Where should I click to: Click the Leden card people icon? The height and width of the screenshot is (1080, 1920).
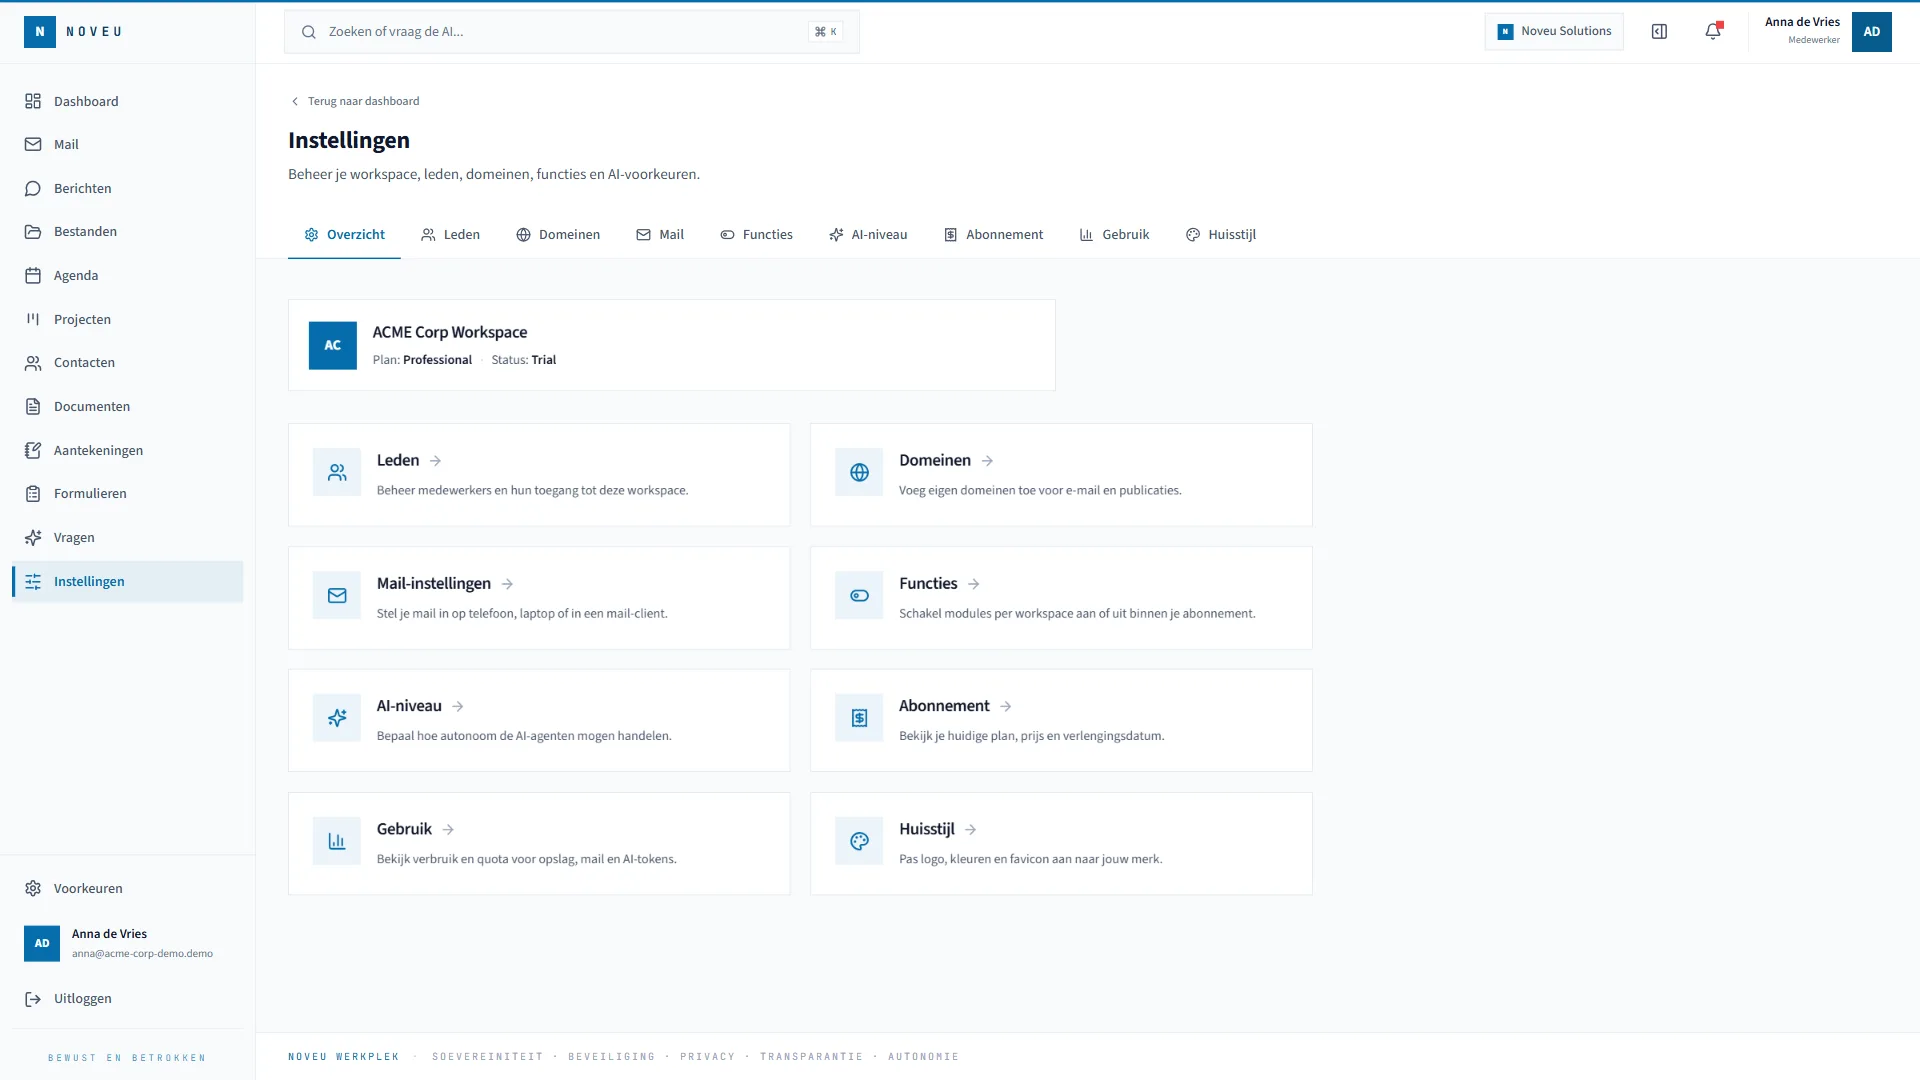(337, 472)
